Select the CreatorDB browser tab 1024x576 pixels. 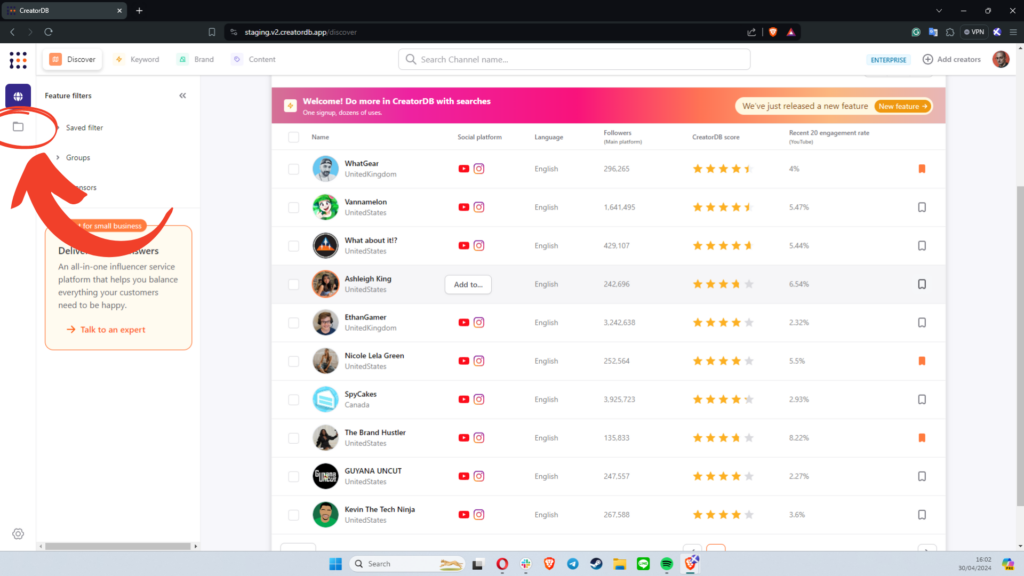(x=63, y=10)
